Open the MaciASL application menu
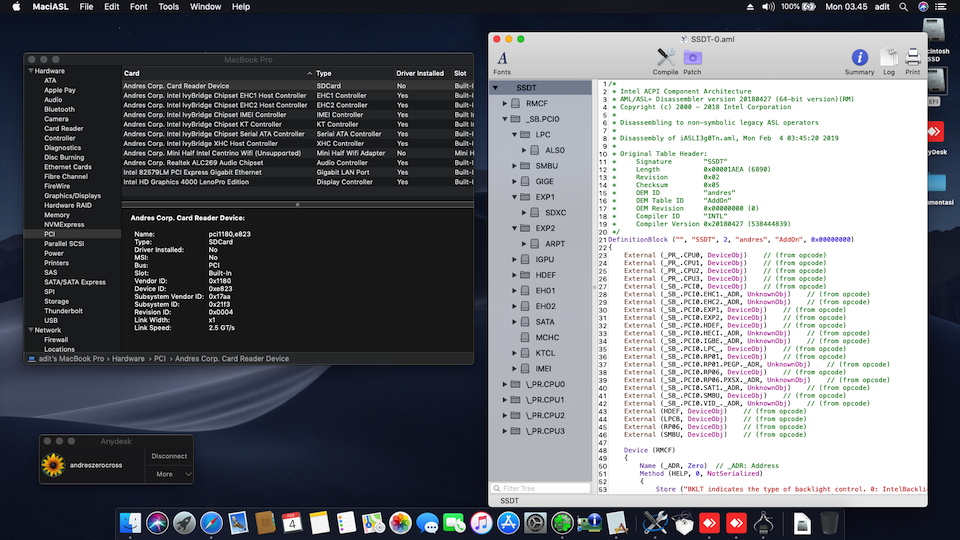This screenshot has height=540, width=960. click(x=50, y=7)
